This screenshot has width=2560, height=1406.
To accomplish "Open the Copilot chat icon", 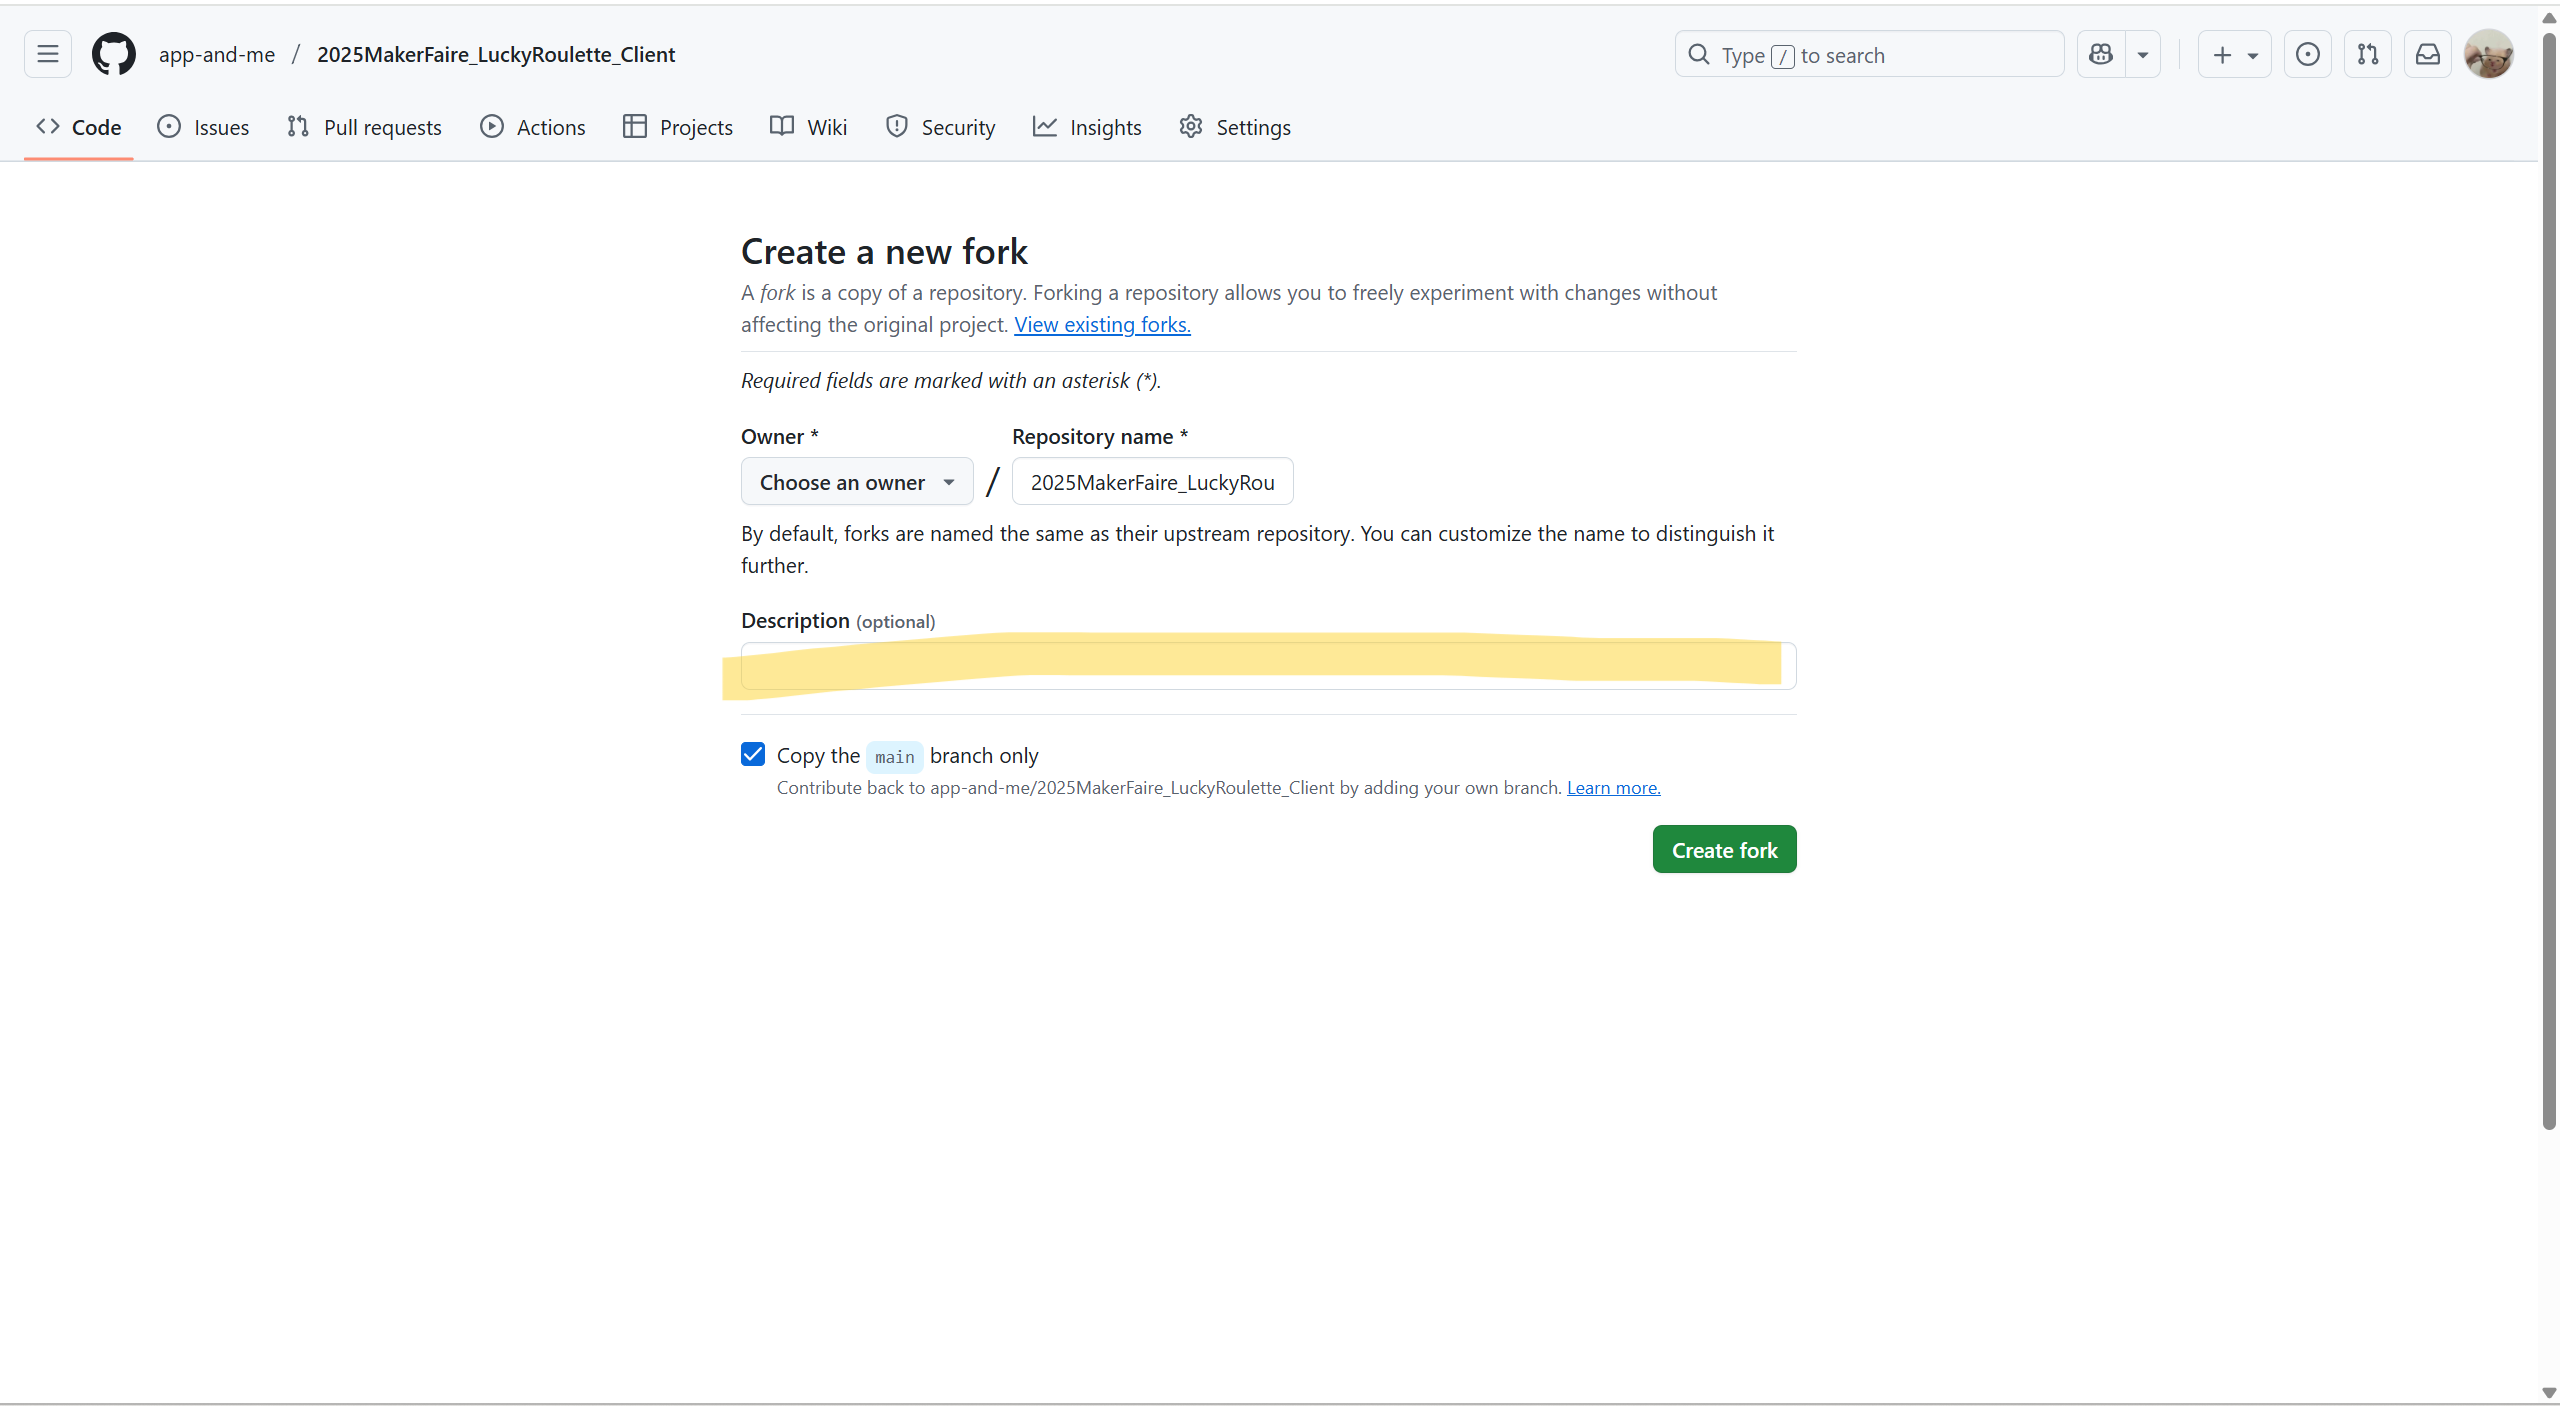I will pos(2101,54).
